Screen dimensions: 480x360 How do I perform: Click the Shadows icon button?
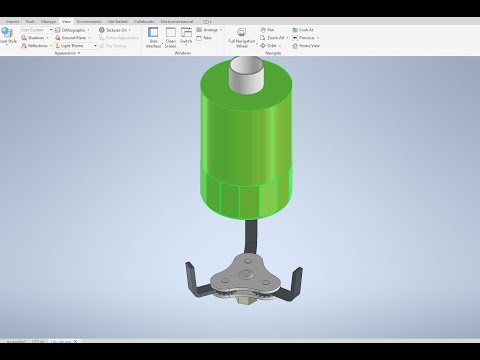coord(24,38)
